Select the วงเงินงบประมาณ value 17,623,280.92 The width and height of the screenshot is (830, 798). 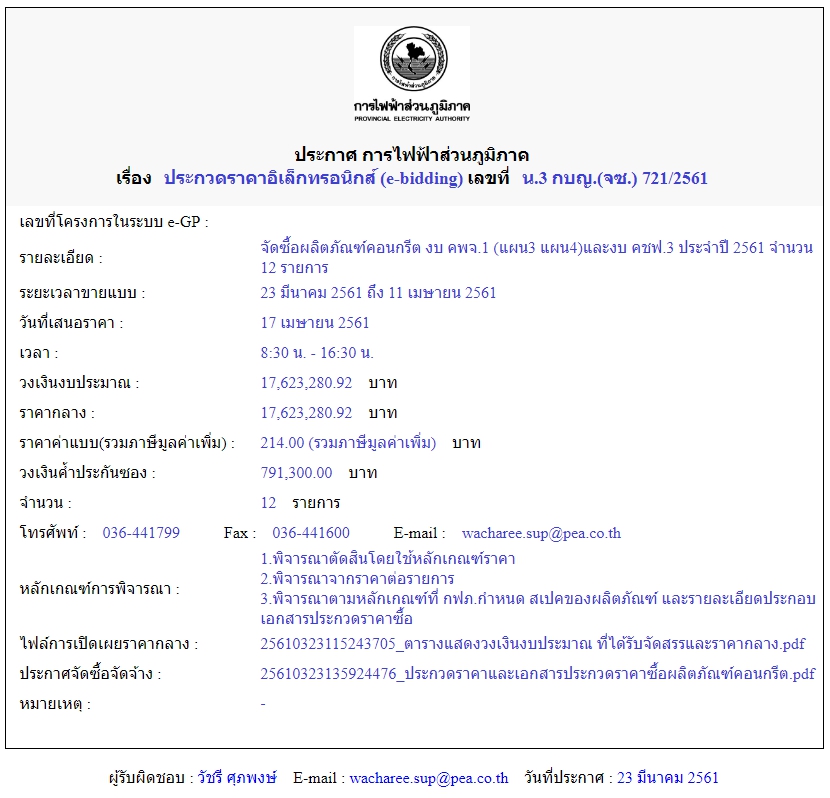306,383
